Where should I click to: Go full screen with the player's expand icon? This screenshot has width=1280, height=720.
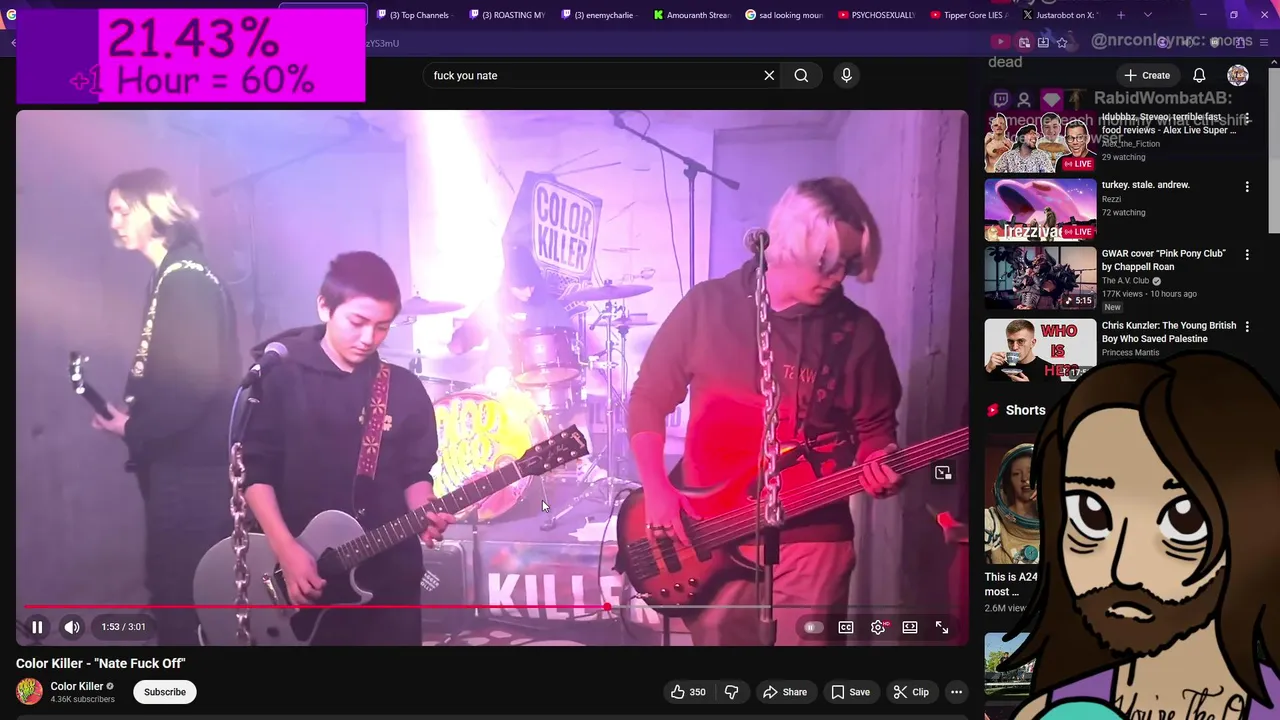pyautogui.click(x=942, y=627)
